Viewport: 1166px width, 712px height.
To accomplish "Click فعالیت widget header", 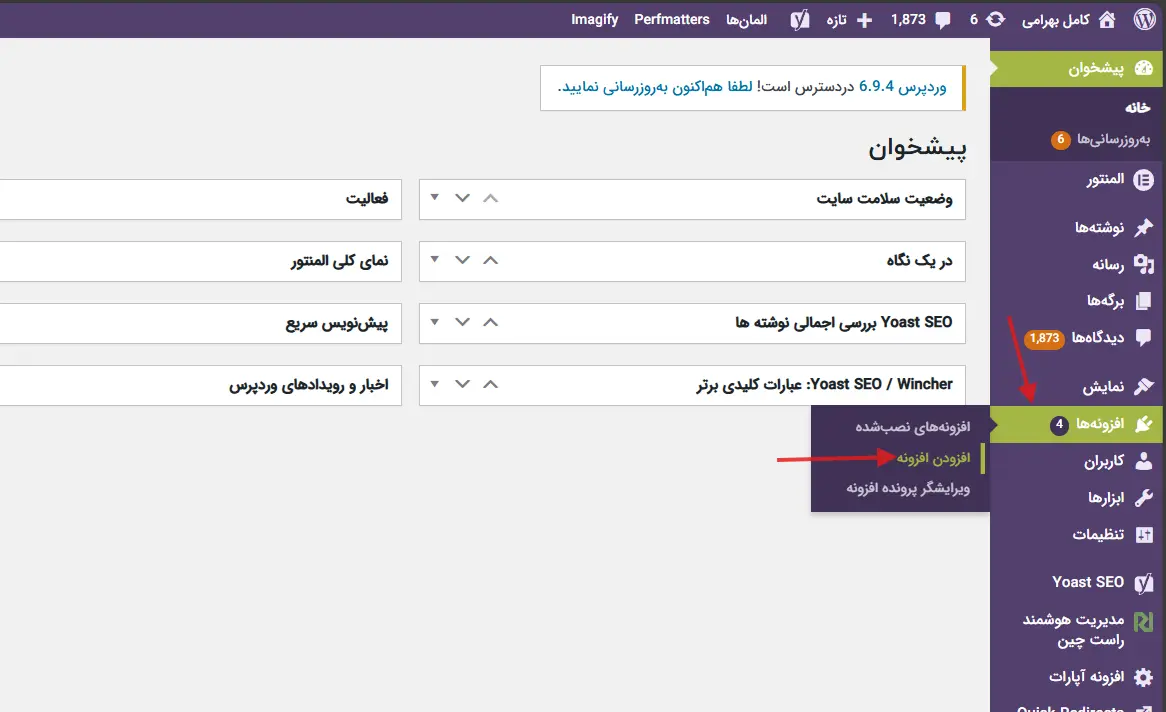I will [x=201, y=199].
